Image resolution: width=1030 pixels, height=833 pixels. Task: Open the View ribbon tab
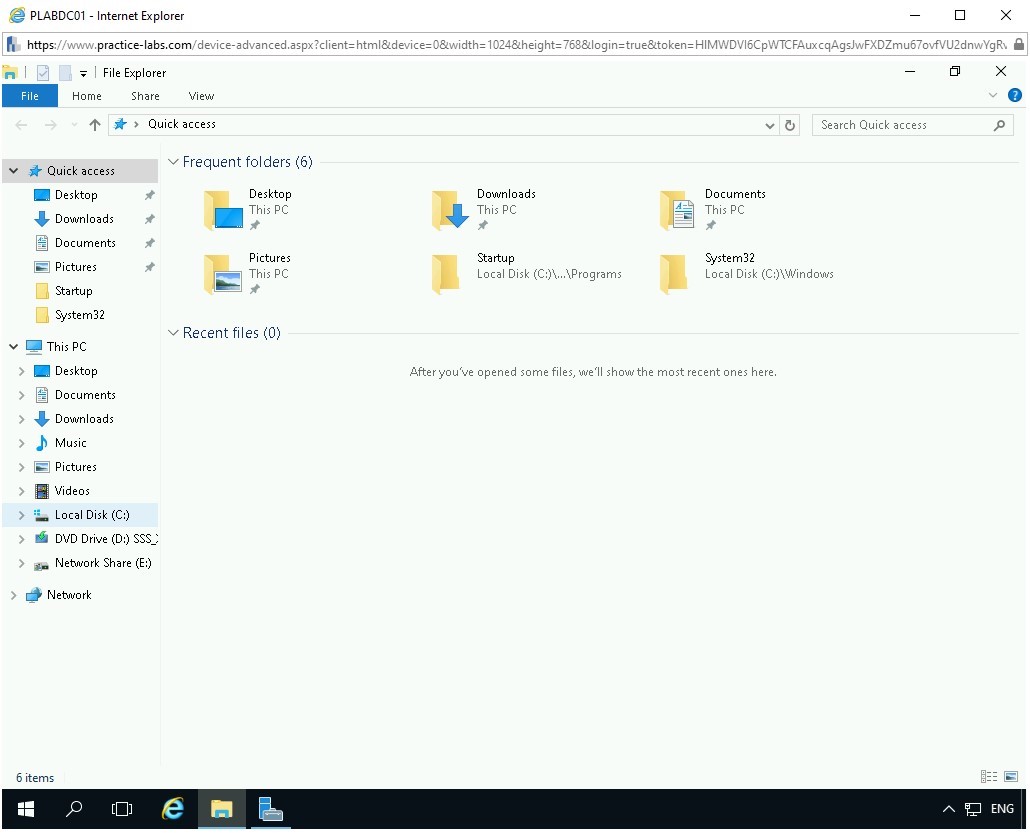pyautogui.click(x=201, y=96)
